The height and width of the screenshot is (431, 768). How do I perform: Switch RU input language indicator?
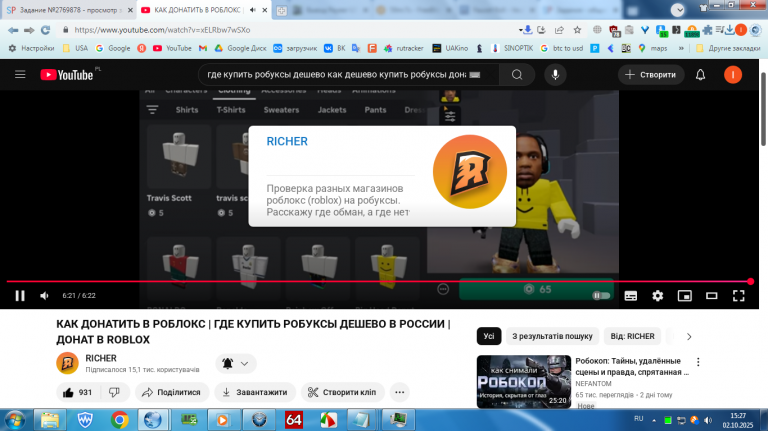(x=638, y=419)
